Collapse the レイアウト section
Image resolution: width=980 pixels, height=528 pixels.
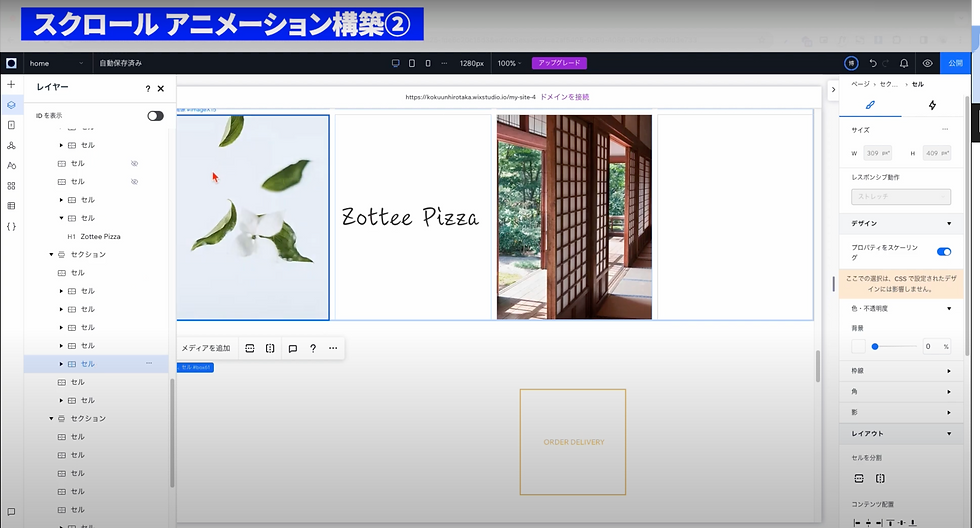coord(949,434)
